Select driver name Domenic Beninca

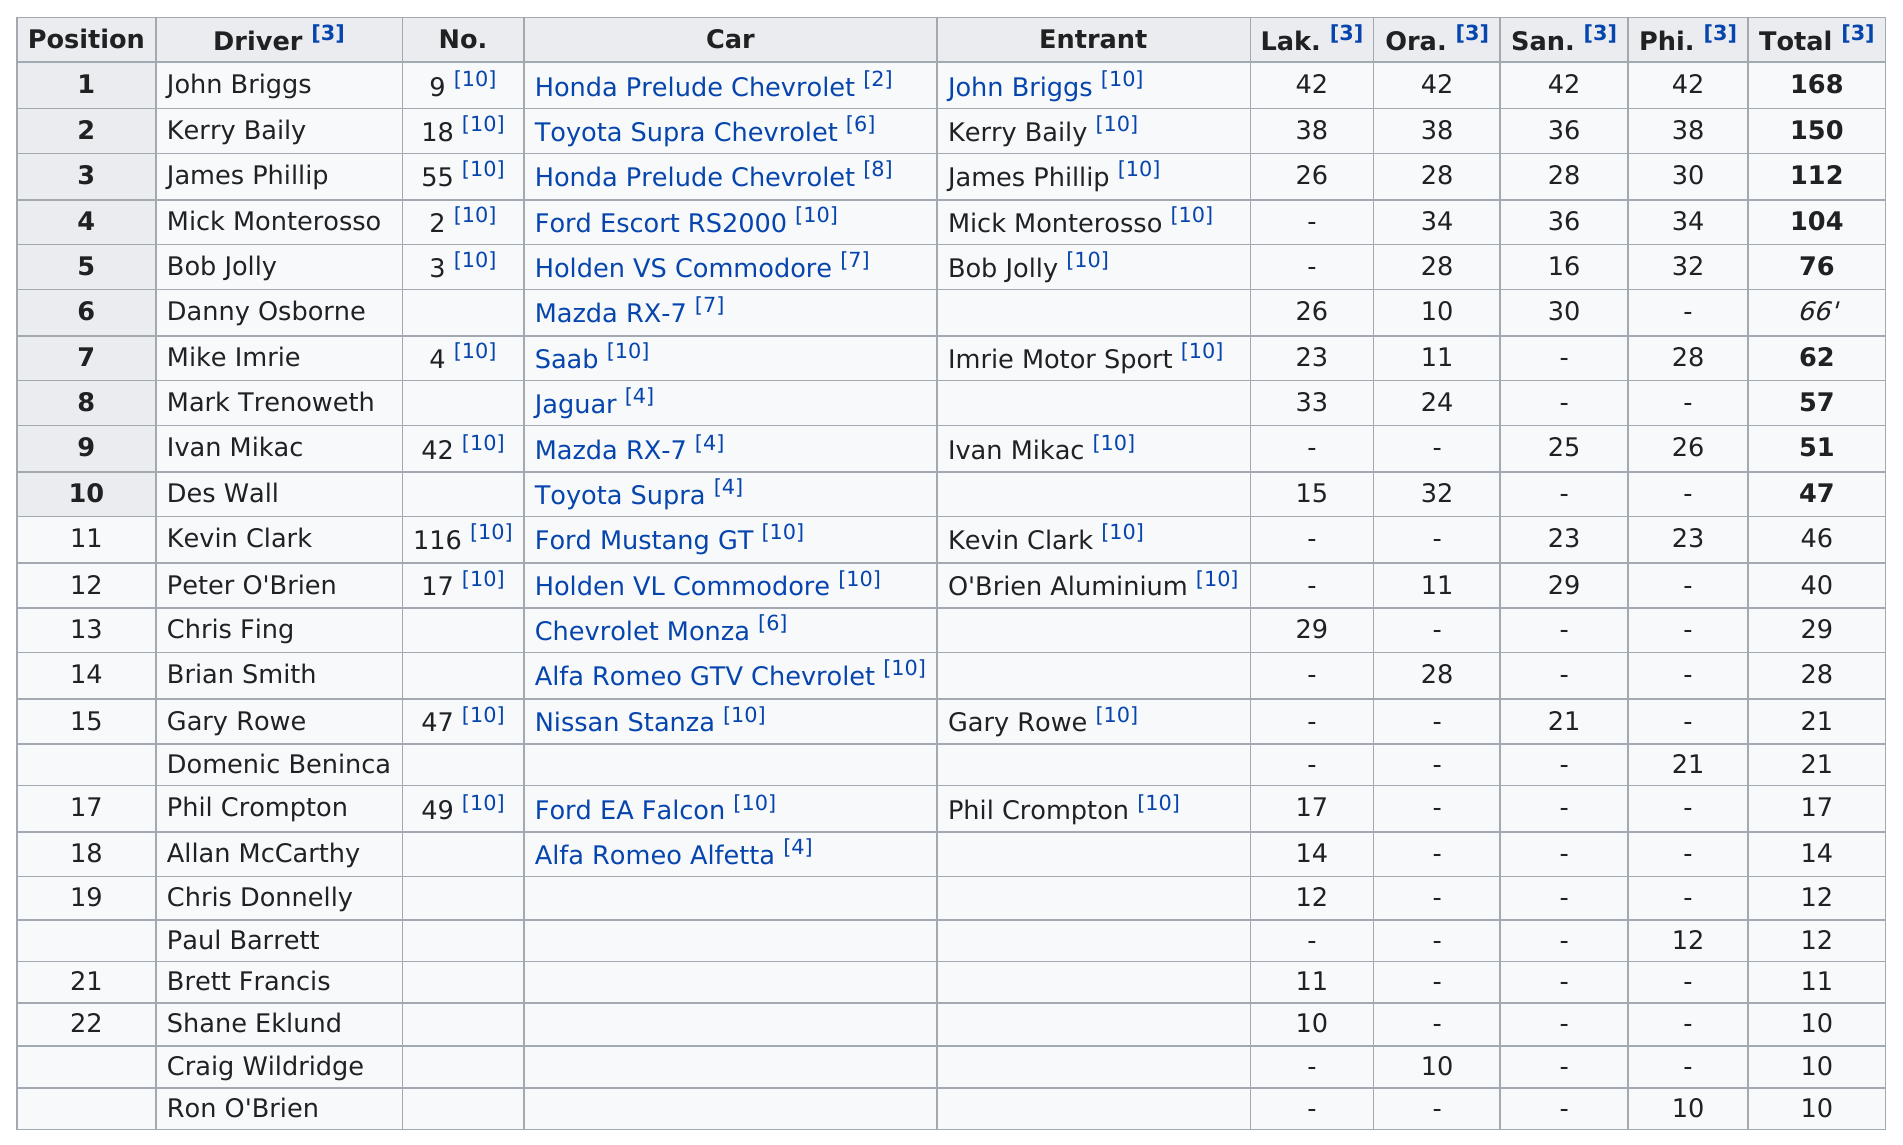pyautogui.click(x=278, y=765)
